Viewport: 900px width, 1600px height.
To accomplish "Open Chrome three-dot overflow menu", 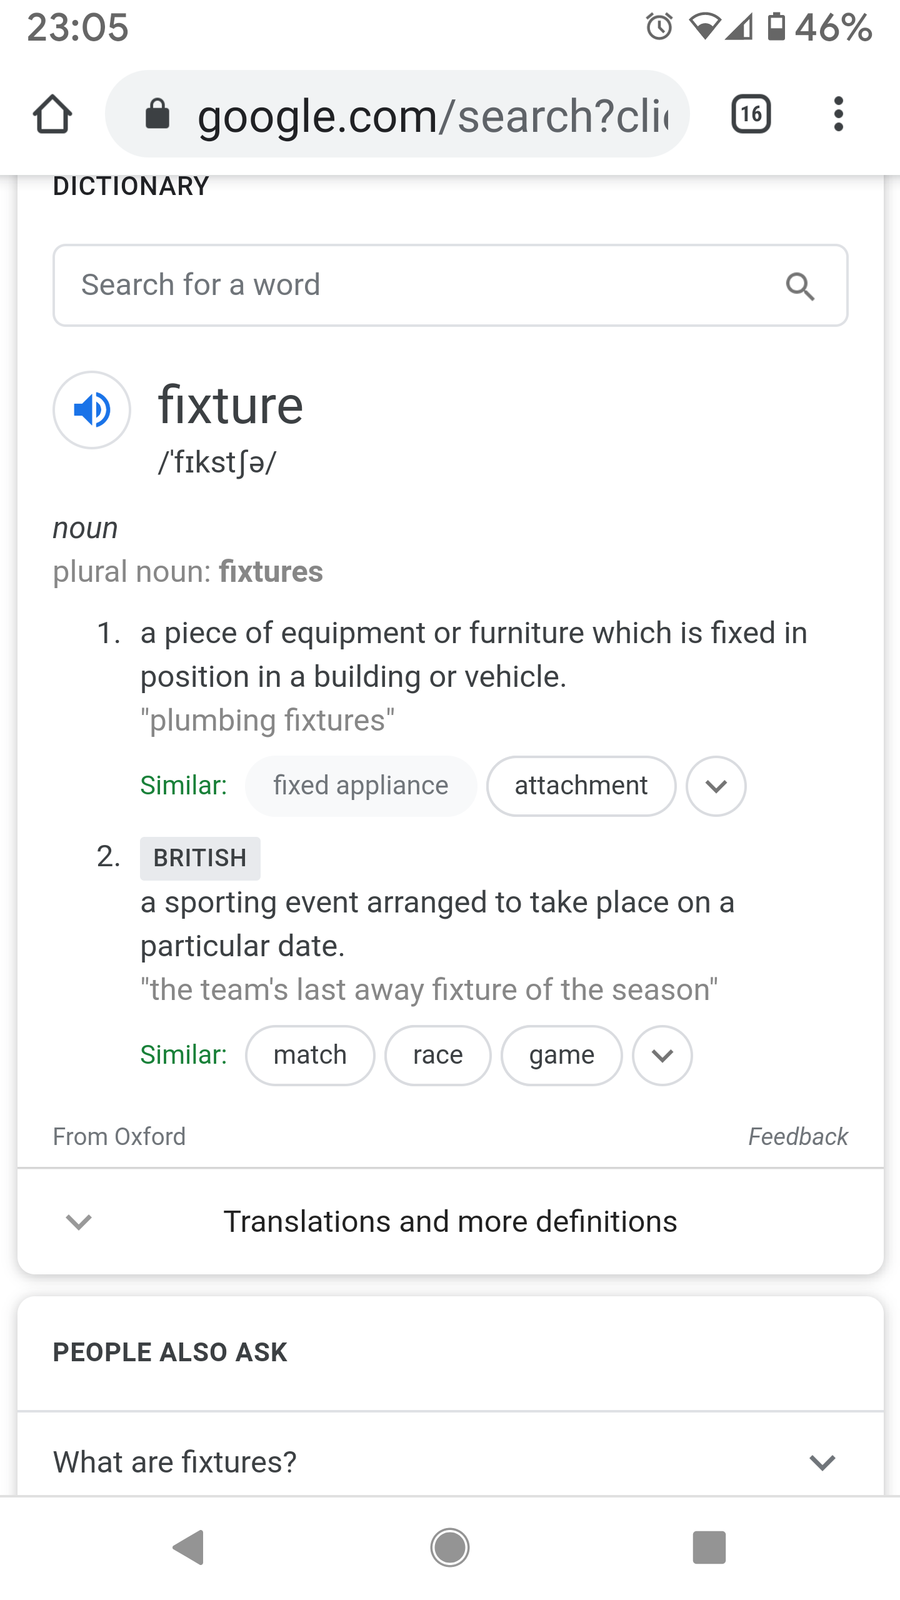I will point(838,114).
